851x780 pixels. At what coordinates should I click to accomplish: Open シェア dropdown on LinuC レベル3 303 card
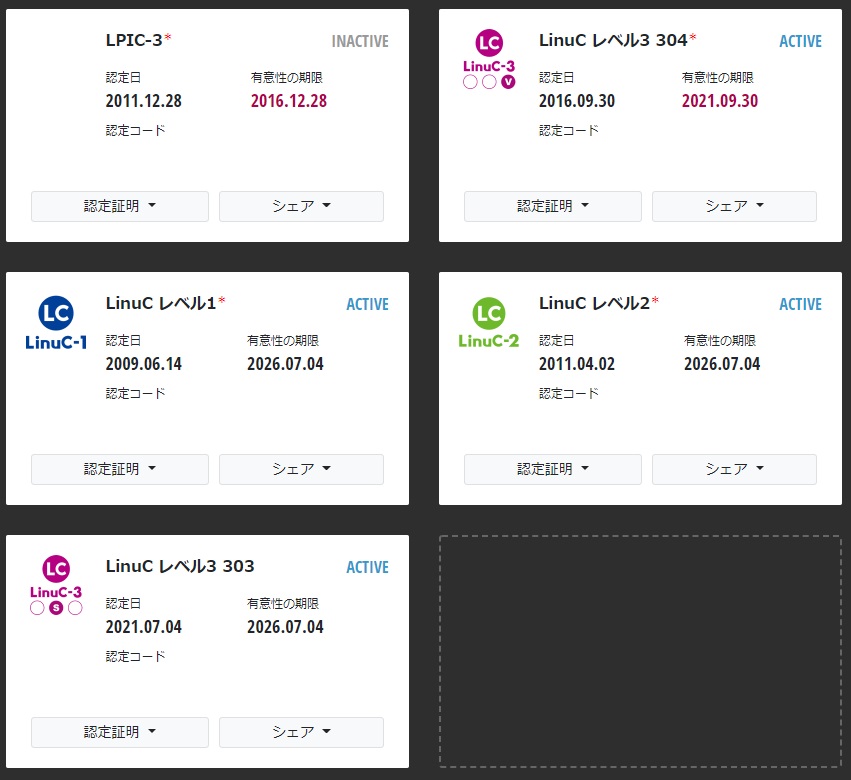pos(301,732)
